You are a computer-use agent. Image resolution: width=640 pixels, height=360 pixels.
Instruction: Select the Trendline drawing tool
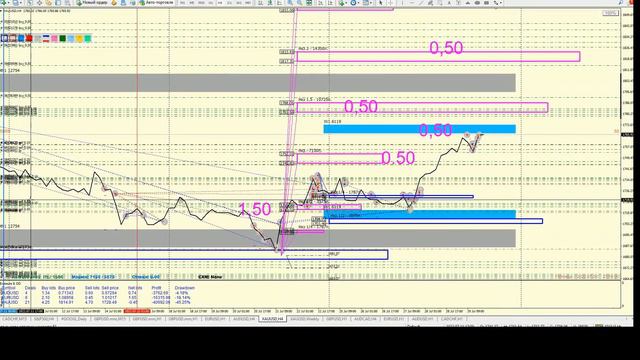point(421,2)
